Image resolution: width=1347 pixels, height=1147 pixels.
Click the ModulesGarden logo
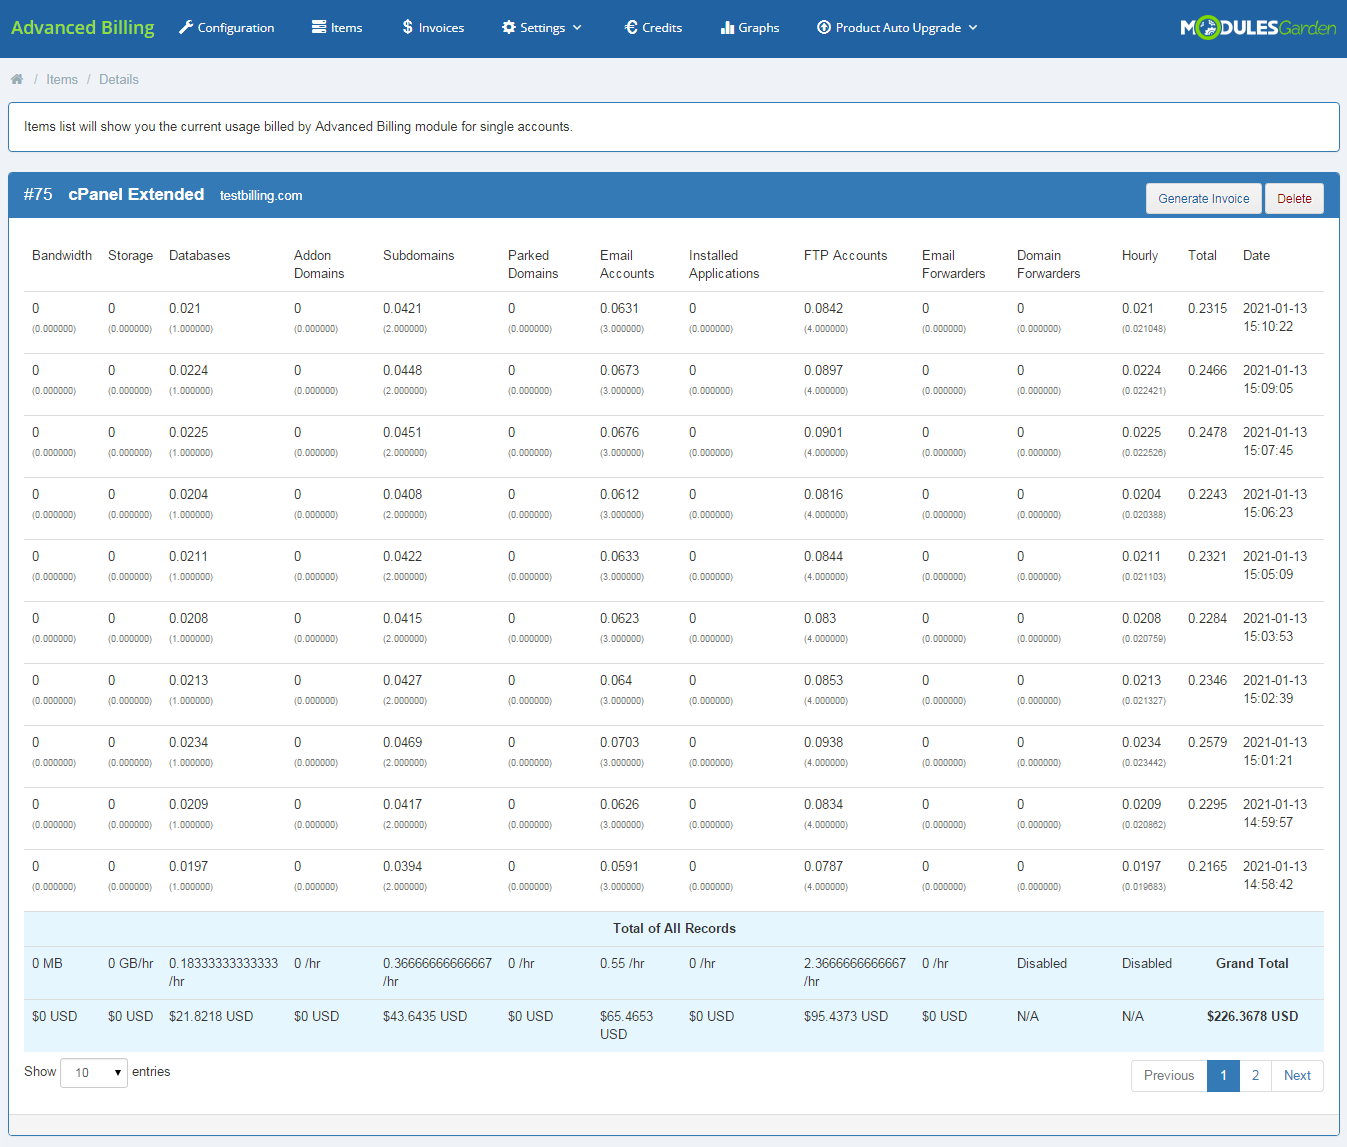(1258, 28)
